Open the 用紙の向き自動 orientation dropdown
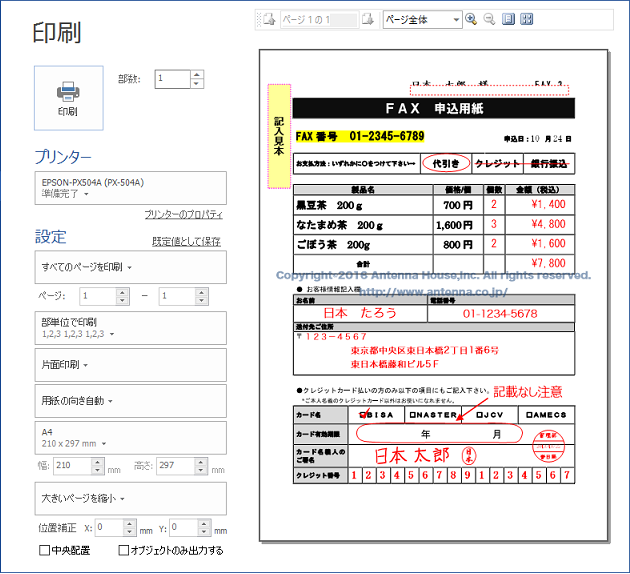The image size is (630, 574). click(131, 401)
